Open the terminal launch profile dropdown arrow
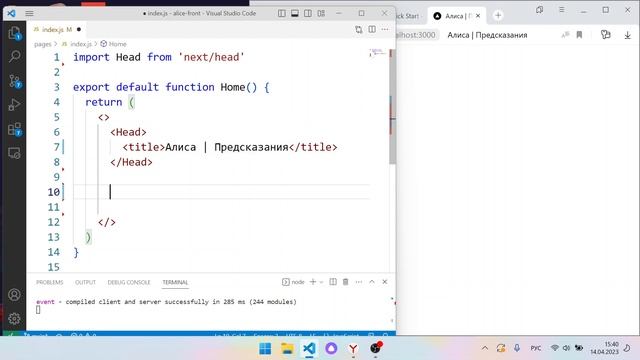 click(321, 282)
